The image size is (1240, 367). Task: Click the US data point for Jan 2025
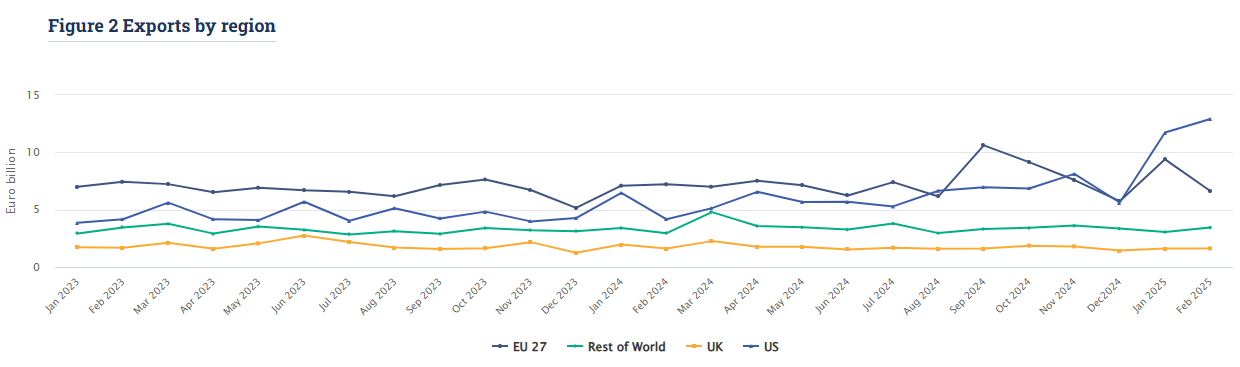(x=1165, y=132)
